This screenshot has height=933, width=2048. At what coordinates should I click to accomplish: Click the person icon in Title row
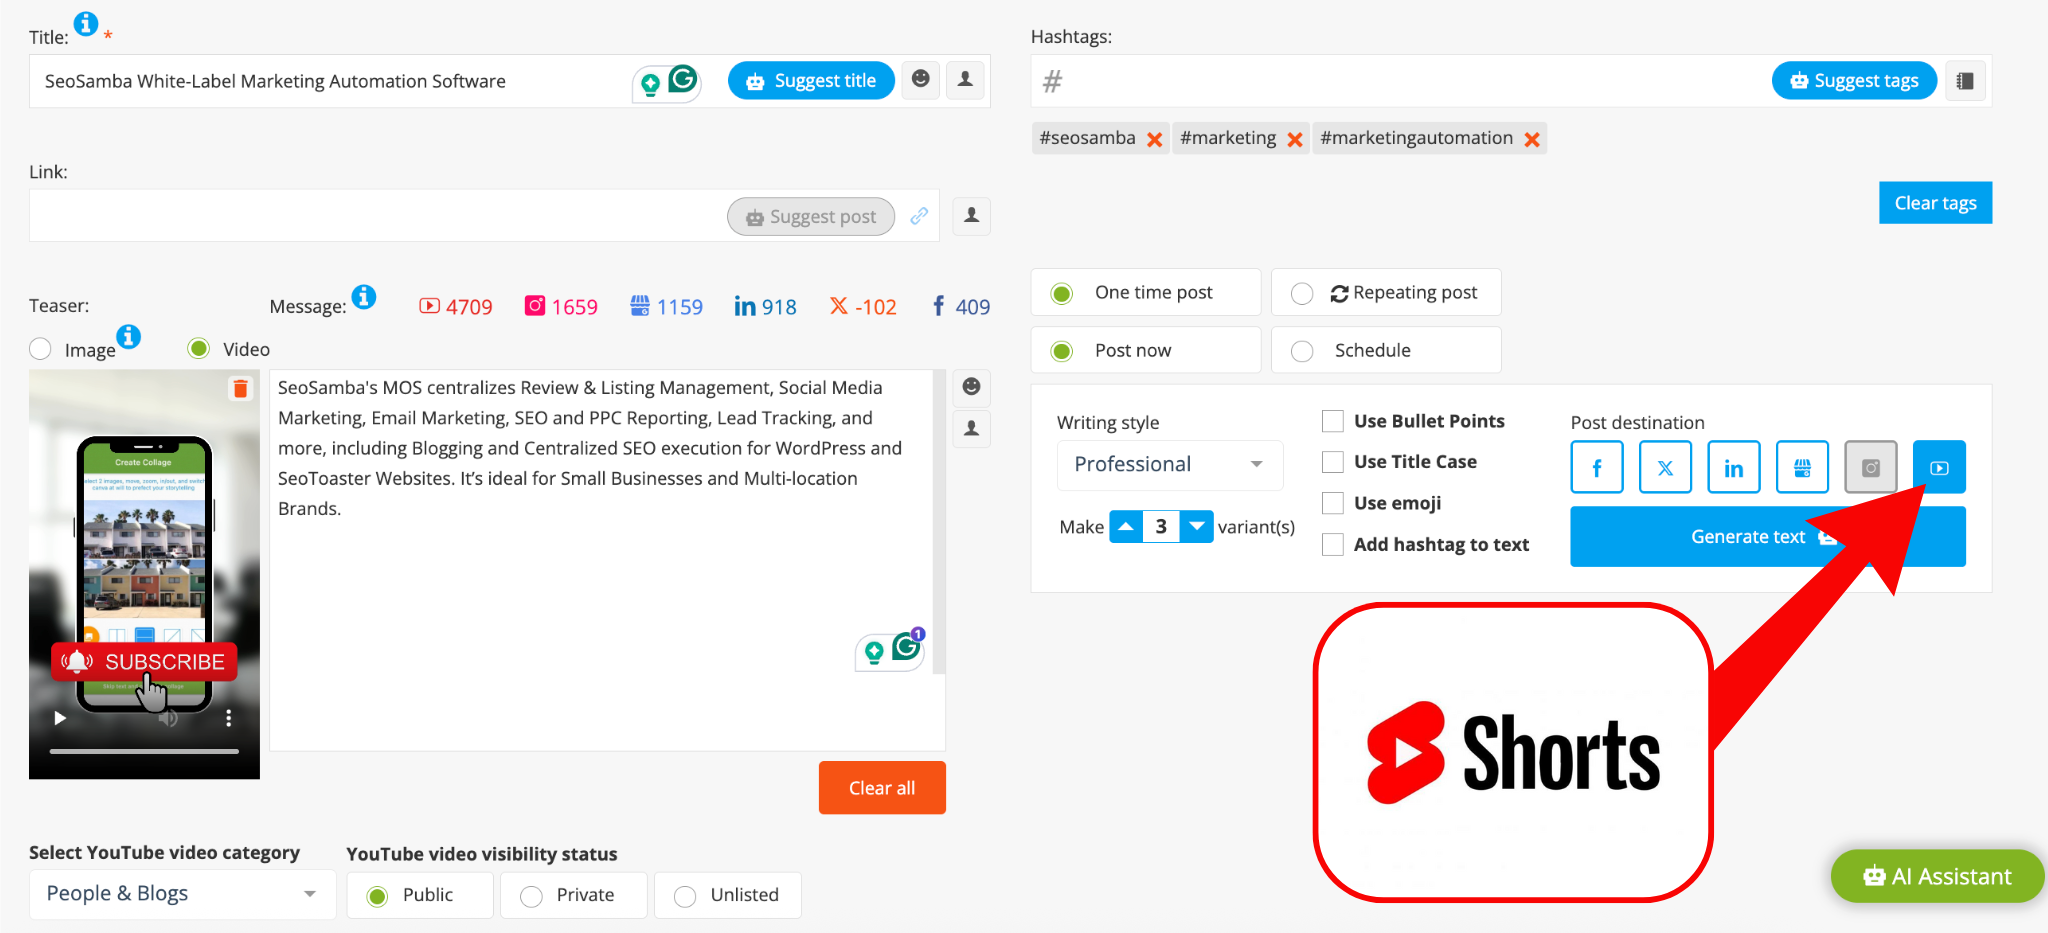pyautogui.click(x=965, y=79)
